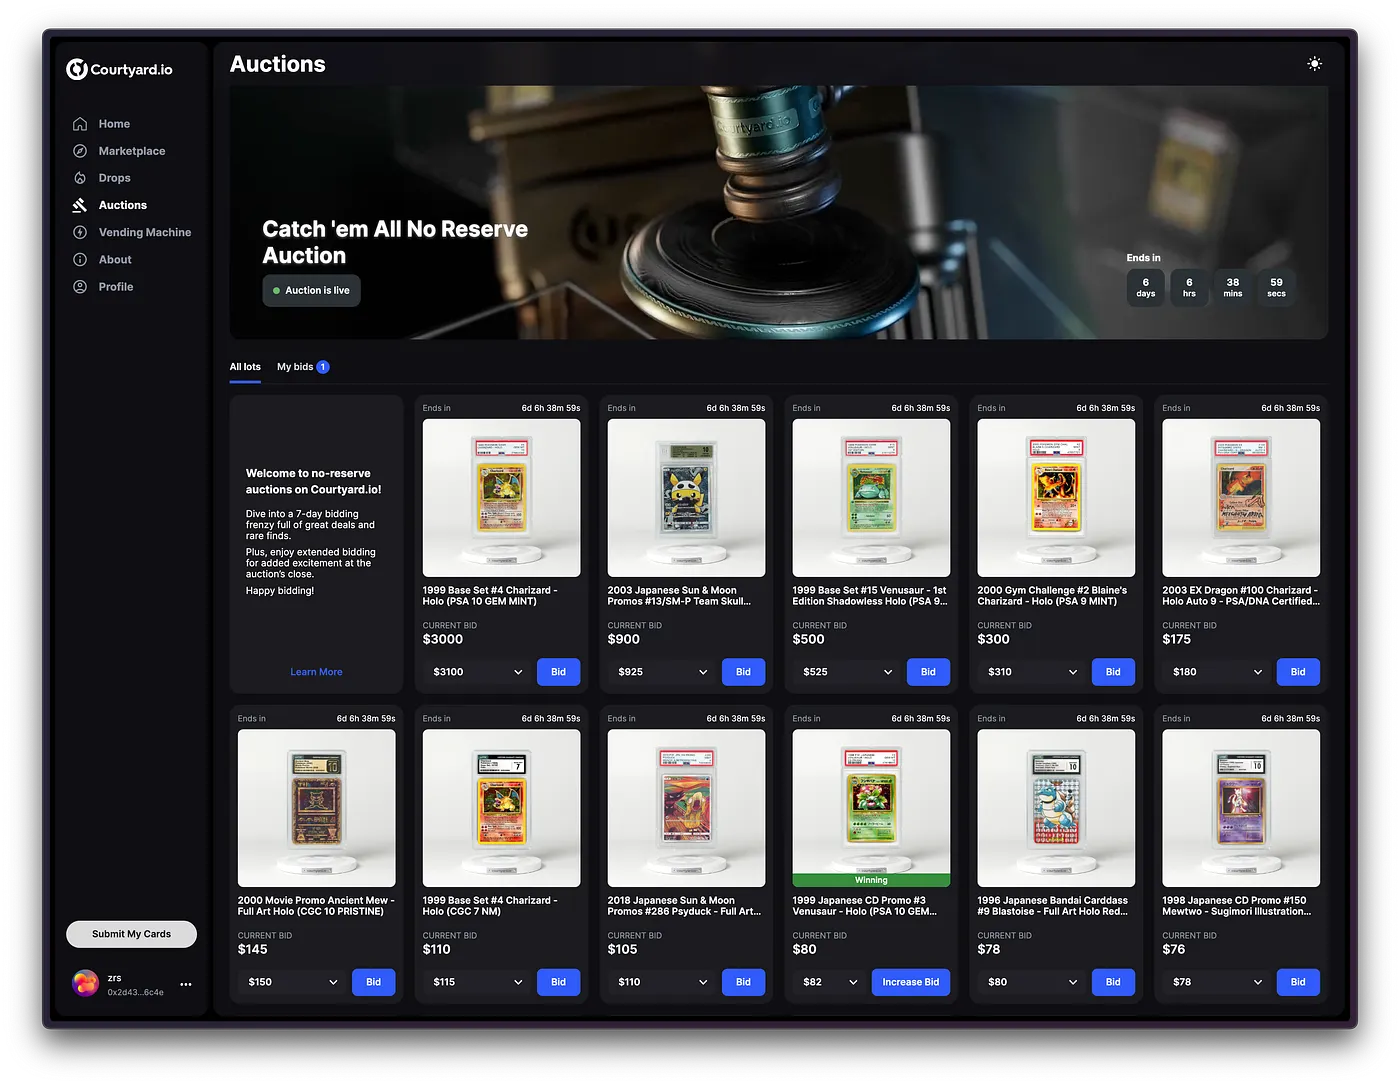Bid on 2000 Ancient Mew promo

(373, 982)
